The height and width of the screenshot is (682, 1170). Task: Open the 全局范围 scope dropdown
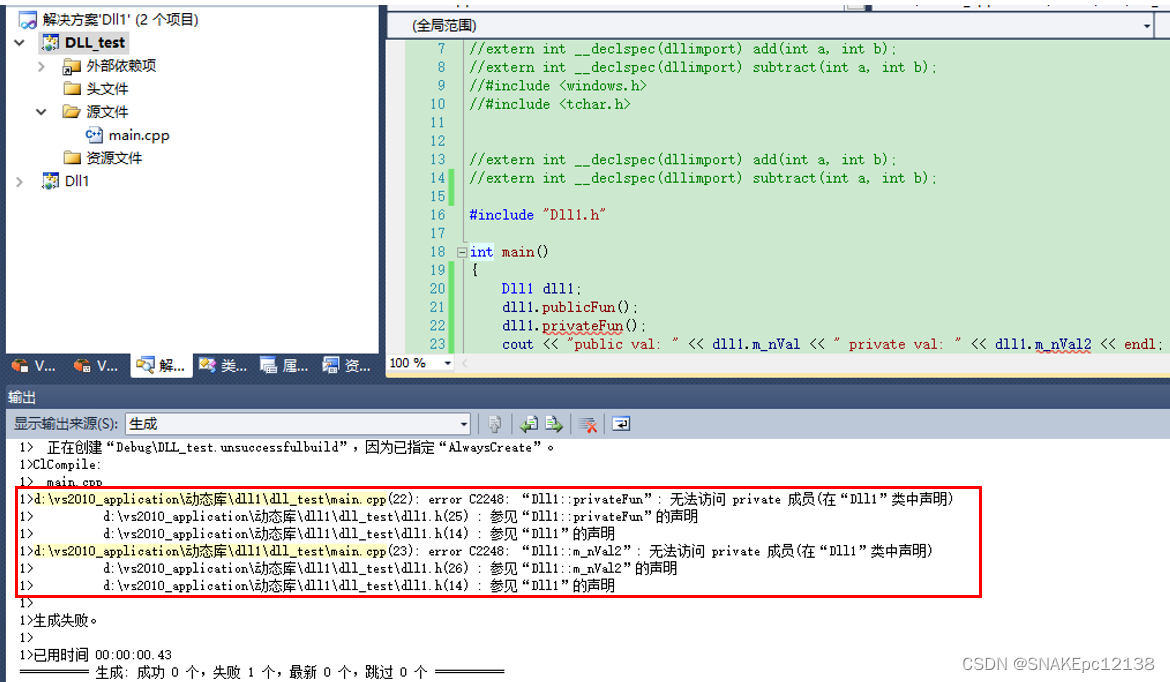point(1147,26)
